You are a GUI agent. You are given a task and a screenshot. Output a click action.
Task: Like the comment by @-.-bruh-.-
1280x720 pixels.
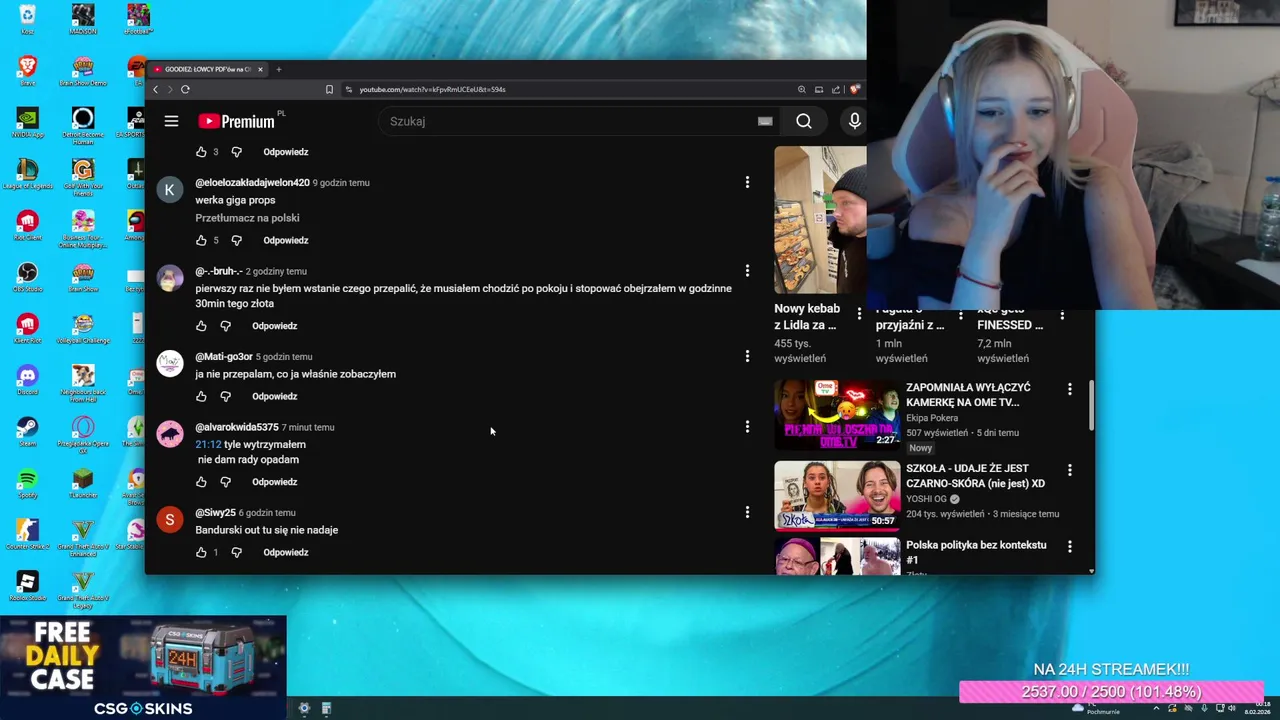[x=201, y=326]
